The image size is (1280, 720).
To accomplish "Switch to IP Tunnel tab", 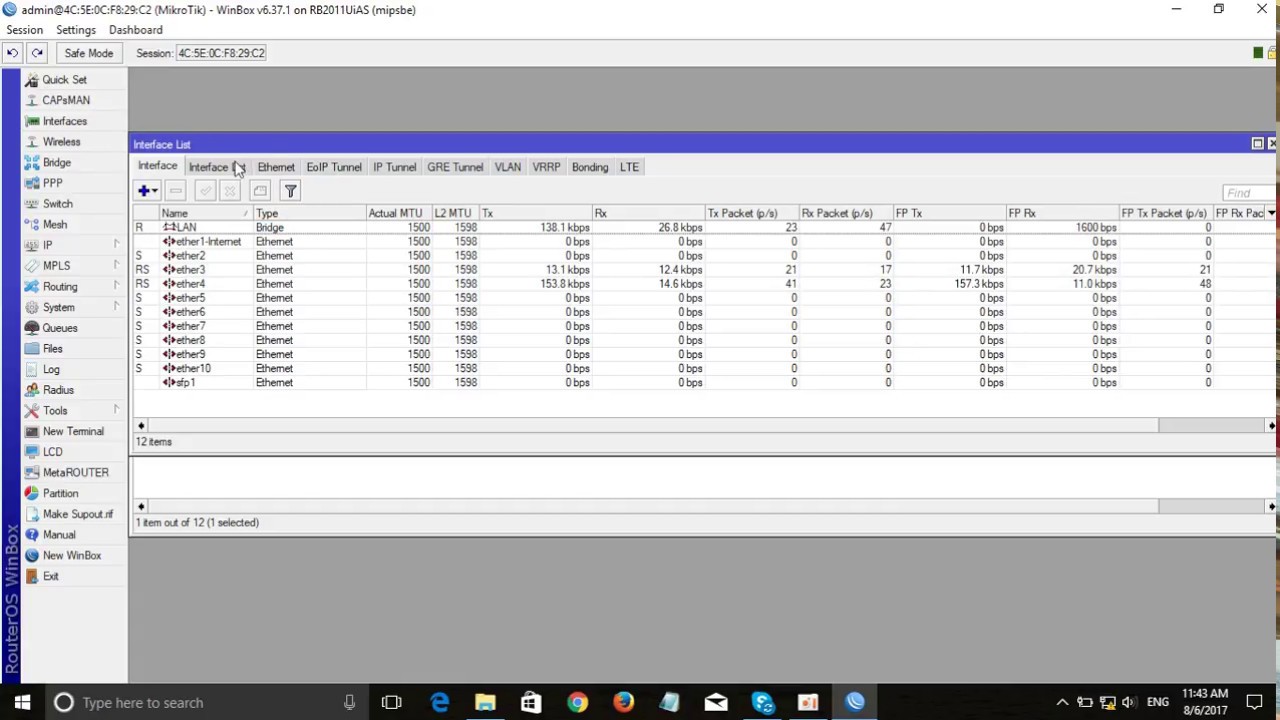I will [395, 167].
